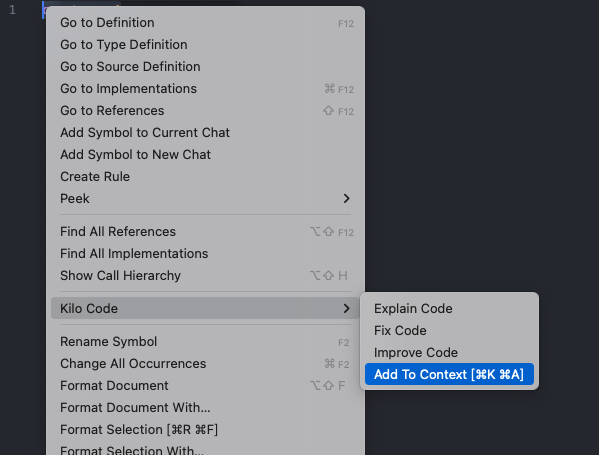Select Rename Symbol

pyautogui.click(x=205, y=342)
